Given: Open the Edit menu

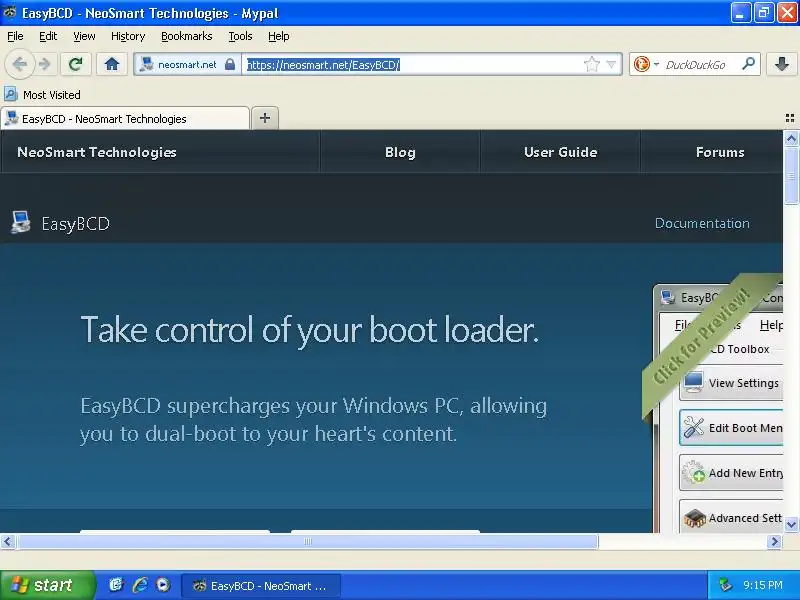Looking at the screenshot, I should point(48,36).
